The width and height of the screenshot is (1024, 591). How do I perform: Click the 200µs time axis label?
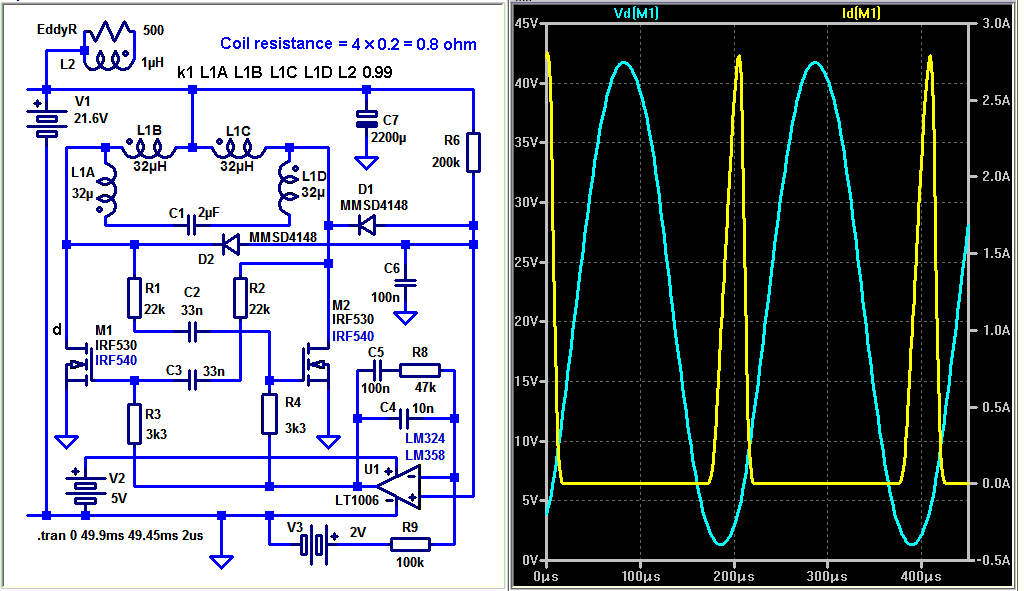(x=734, y=577)
